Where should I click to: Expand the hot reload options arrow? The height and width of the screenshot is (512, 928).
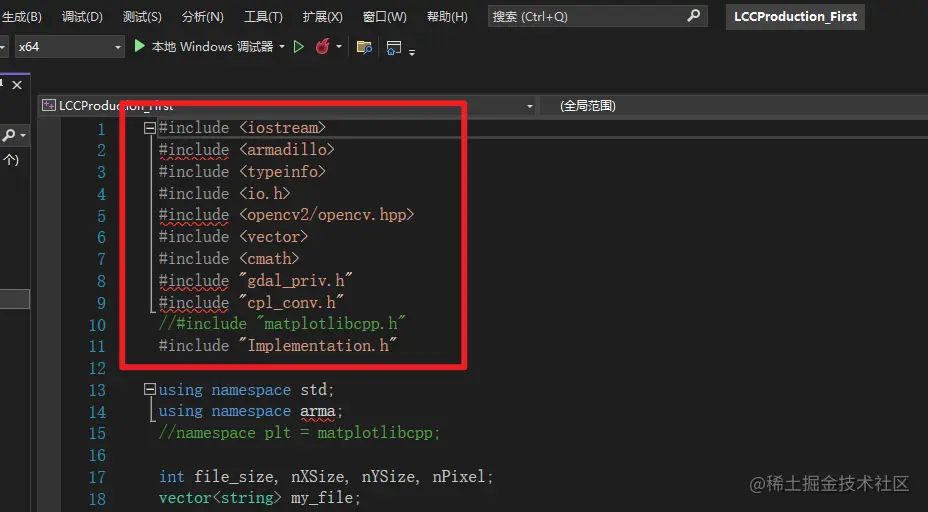tap(339, 47)
